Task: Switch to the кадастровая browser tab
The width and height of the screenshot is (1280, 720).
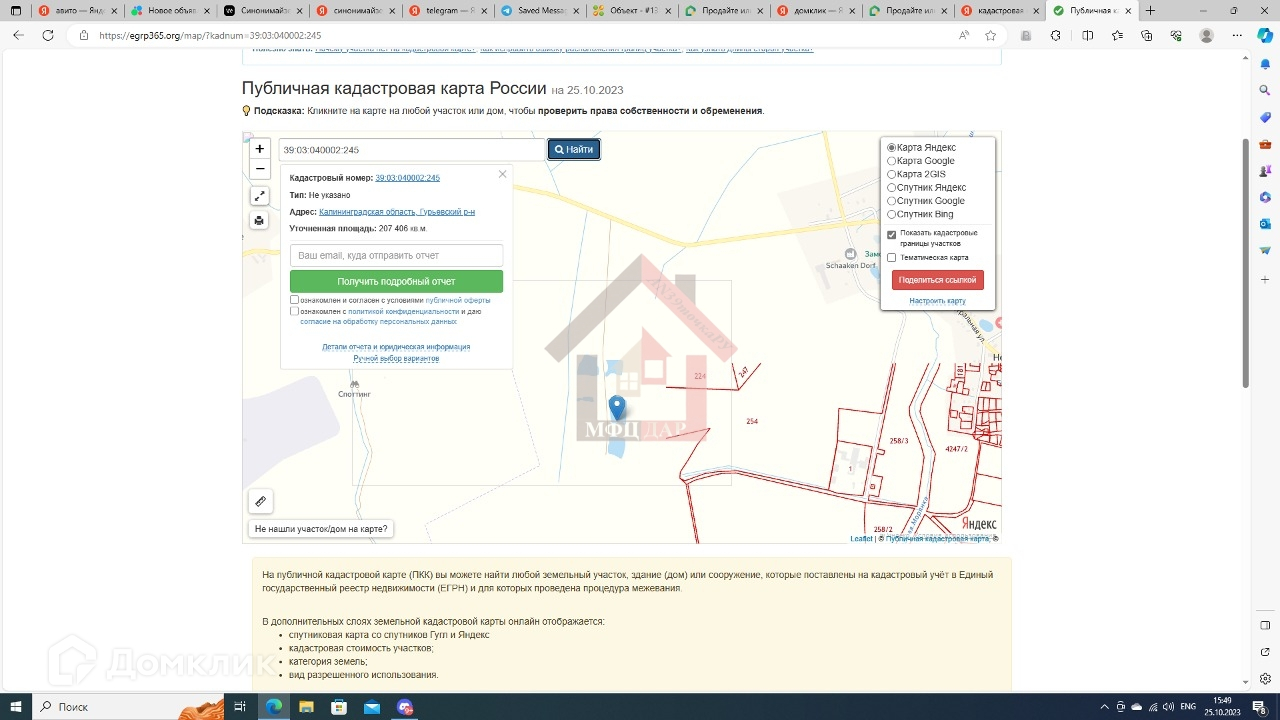Action: pos(1001,10)
